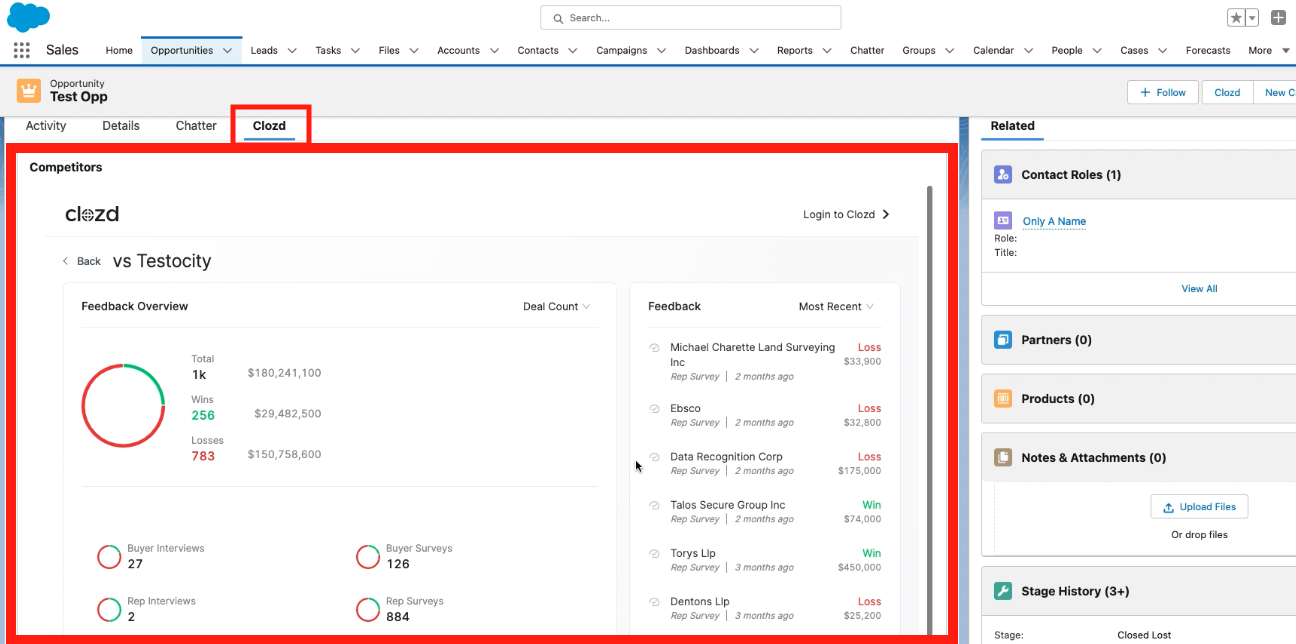This screenshot has width=1296, height=644.
Task: Click the Upload Files button
Action: coord(1199,507)
